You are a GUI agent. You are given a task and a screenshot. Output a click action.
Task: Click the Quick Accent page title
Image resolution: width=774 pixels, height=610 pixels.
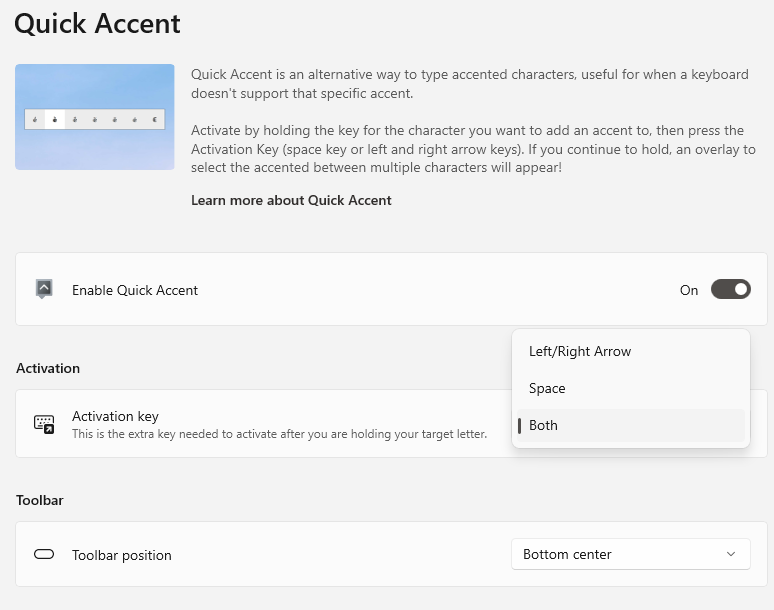pos(97,23)
